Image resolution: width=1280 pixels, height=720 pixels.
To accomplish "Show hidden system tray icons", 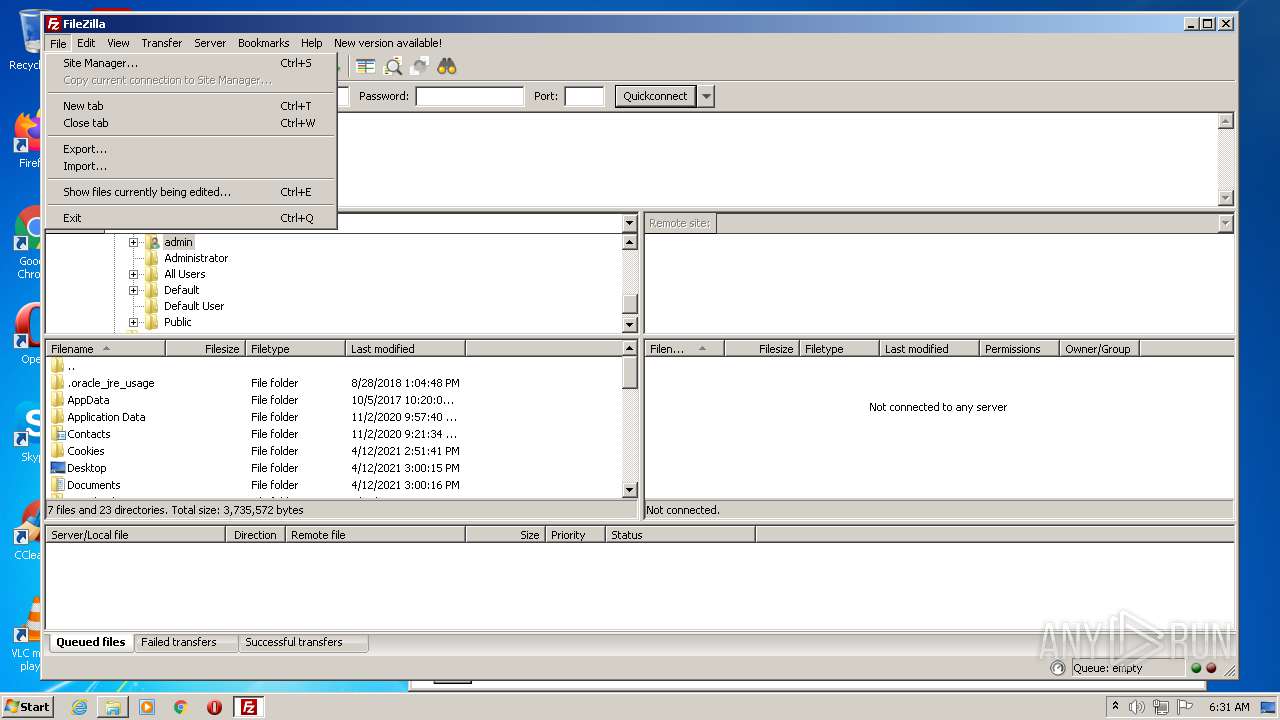I will click(x=1116, y=707).
